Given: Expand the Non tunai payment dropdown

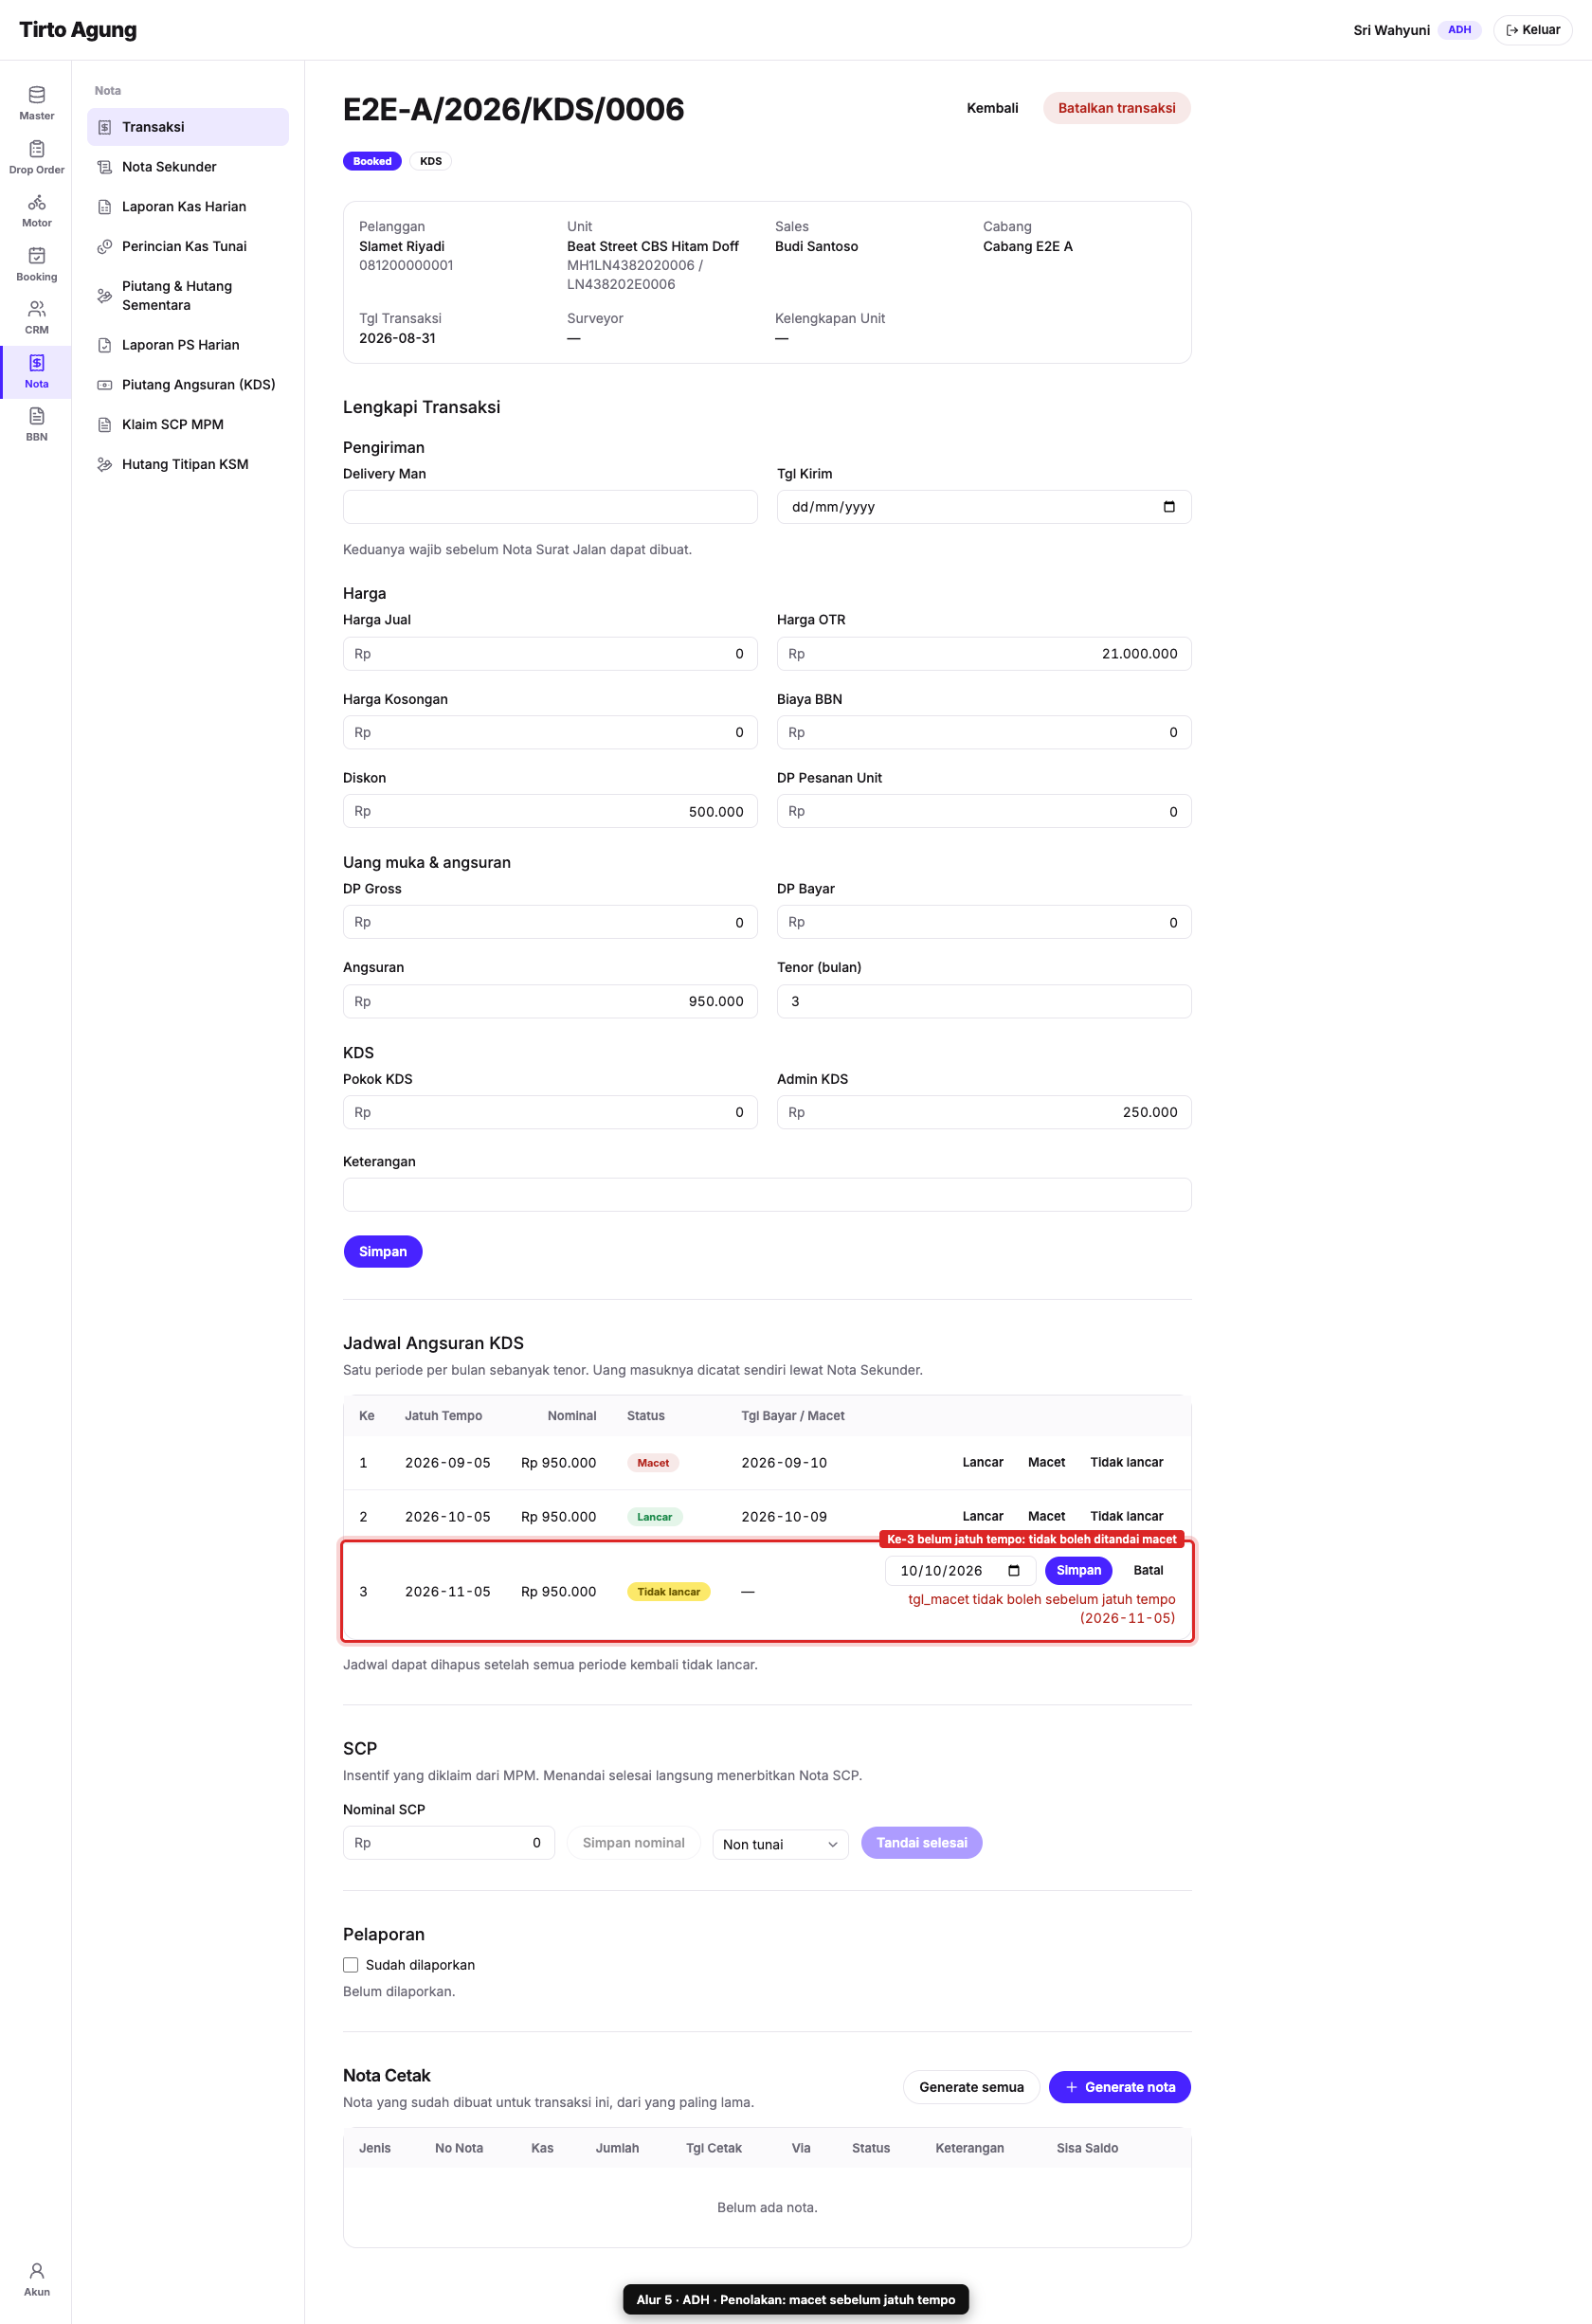Looking at the screenshot, I should click(x=780, y=1844).
